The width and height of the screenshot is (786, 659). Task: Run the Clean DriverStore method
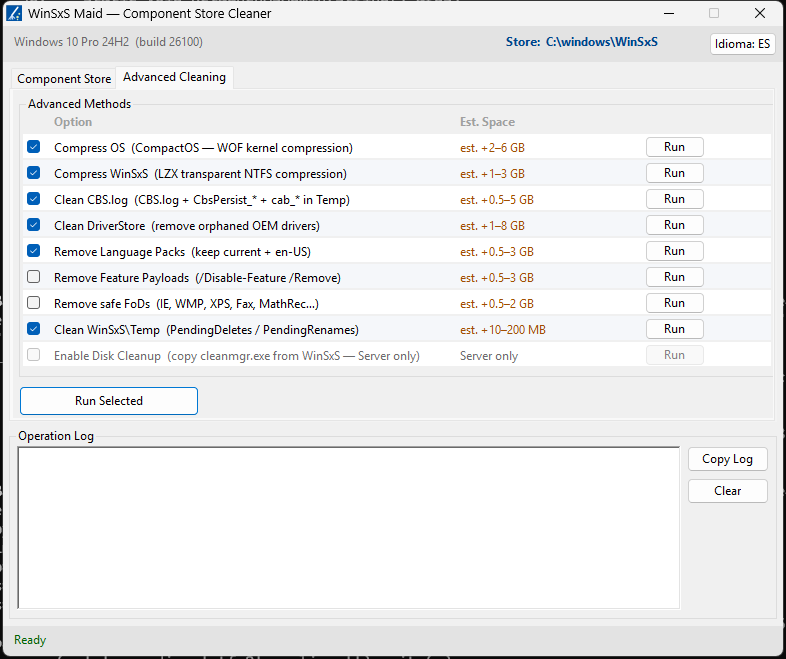pos(675,225)
